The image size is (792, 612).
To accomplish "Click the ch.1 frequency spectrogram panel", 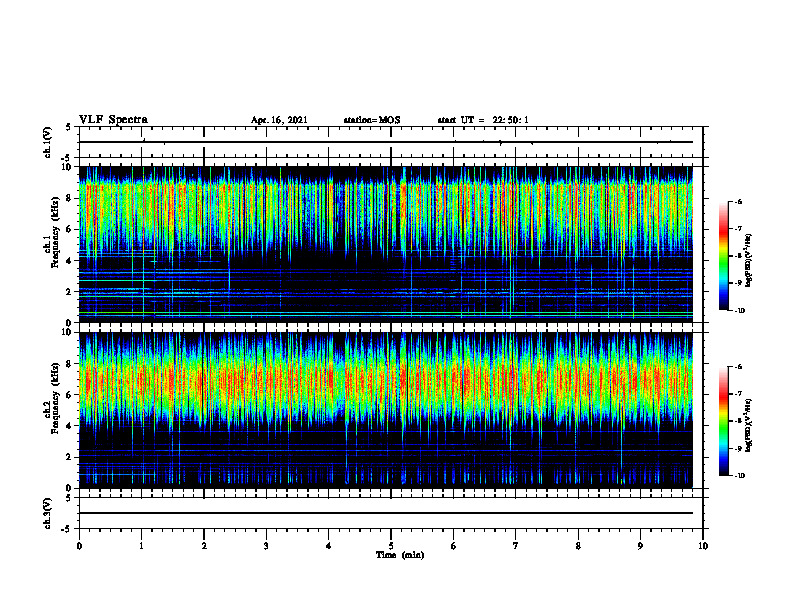I will pos(385,244).
